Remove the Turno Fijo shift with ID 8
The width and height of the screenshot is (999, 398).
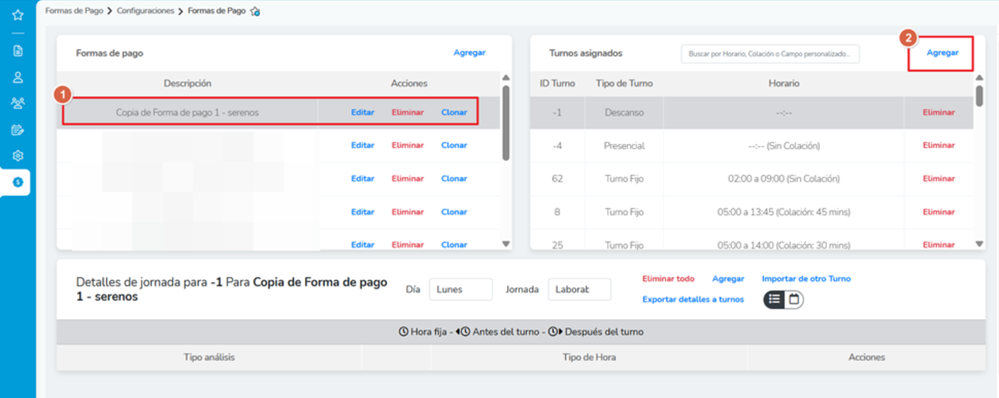click(938, 212)
